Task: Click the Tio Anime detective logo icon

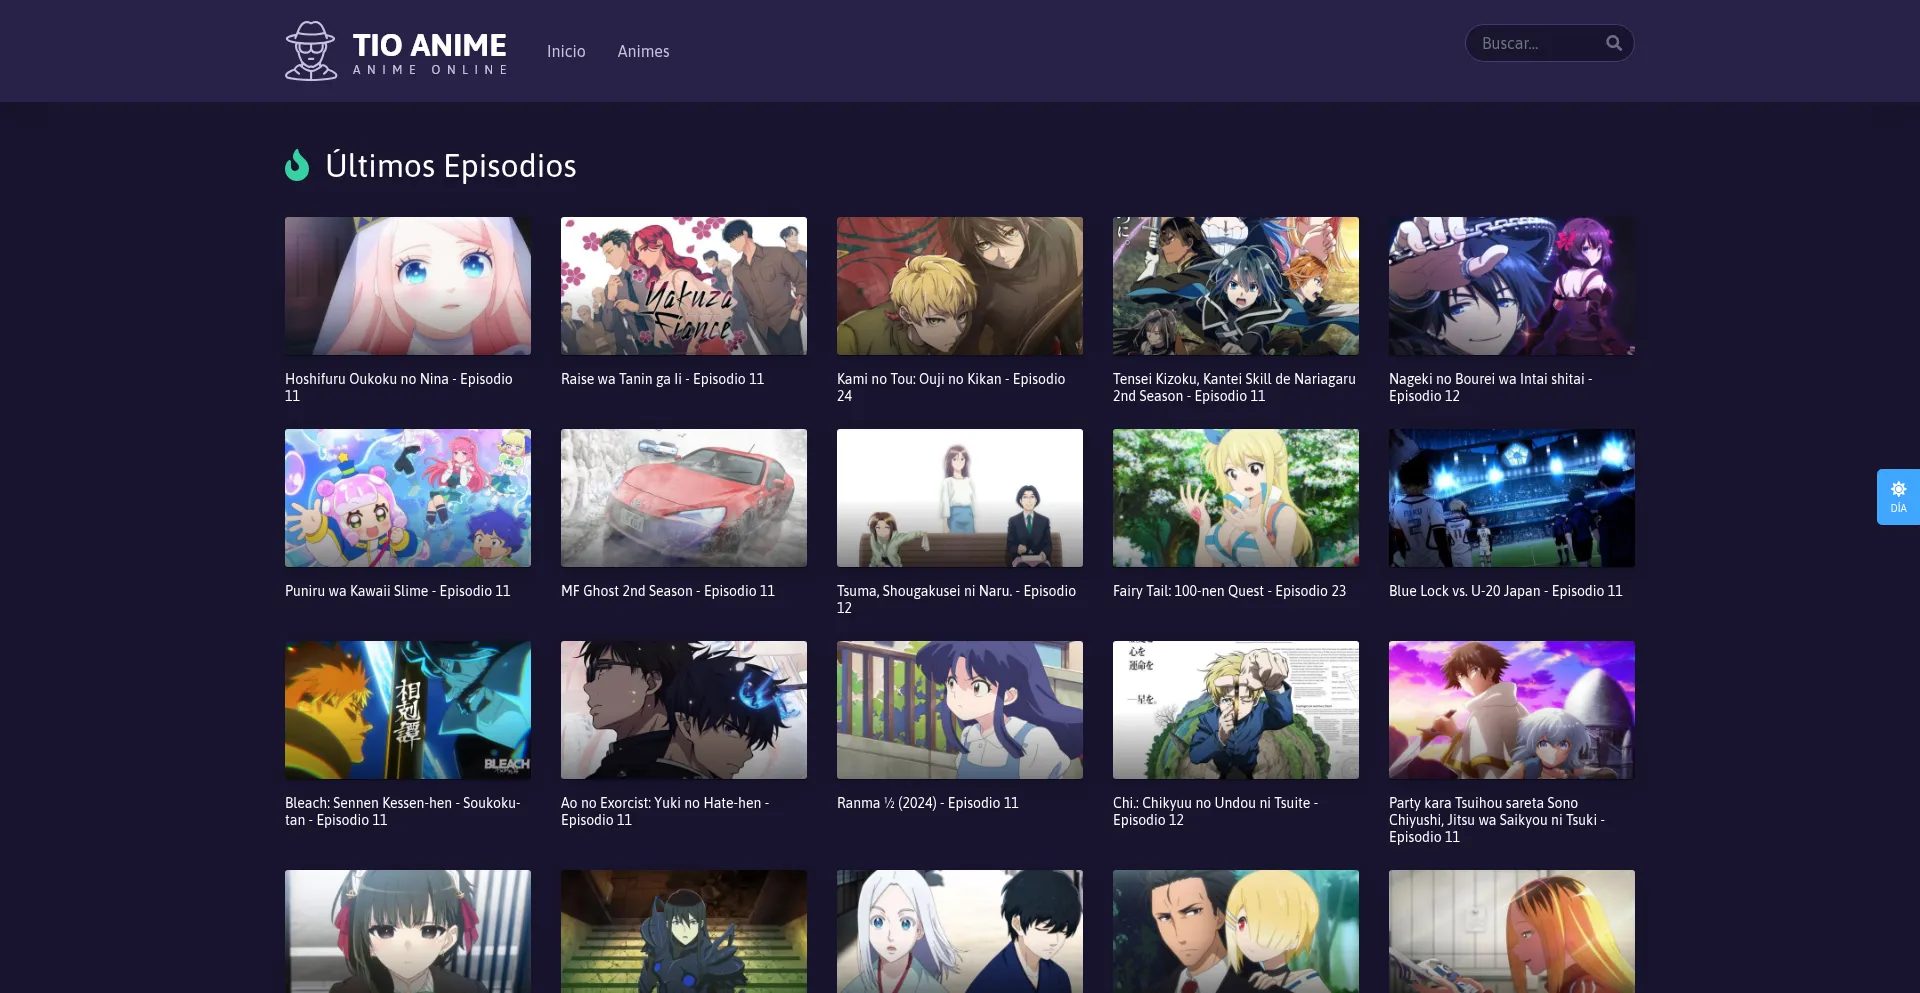Action: [x=311, y=51]
